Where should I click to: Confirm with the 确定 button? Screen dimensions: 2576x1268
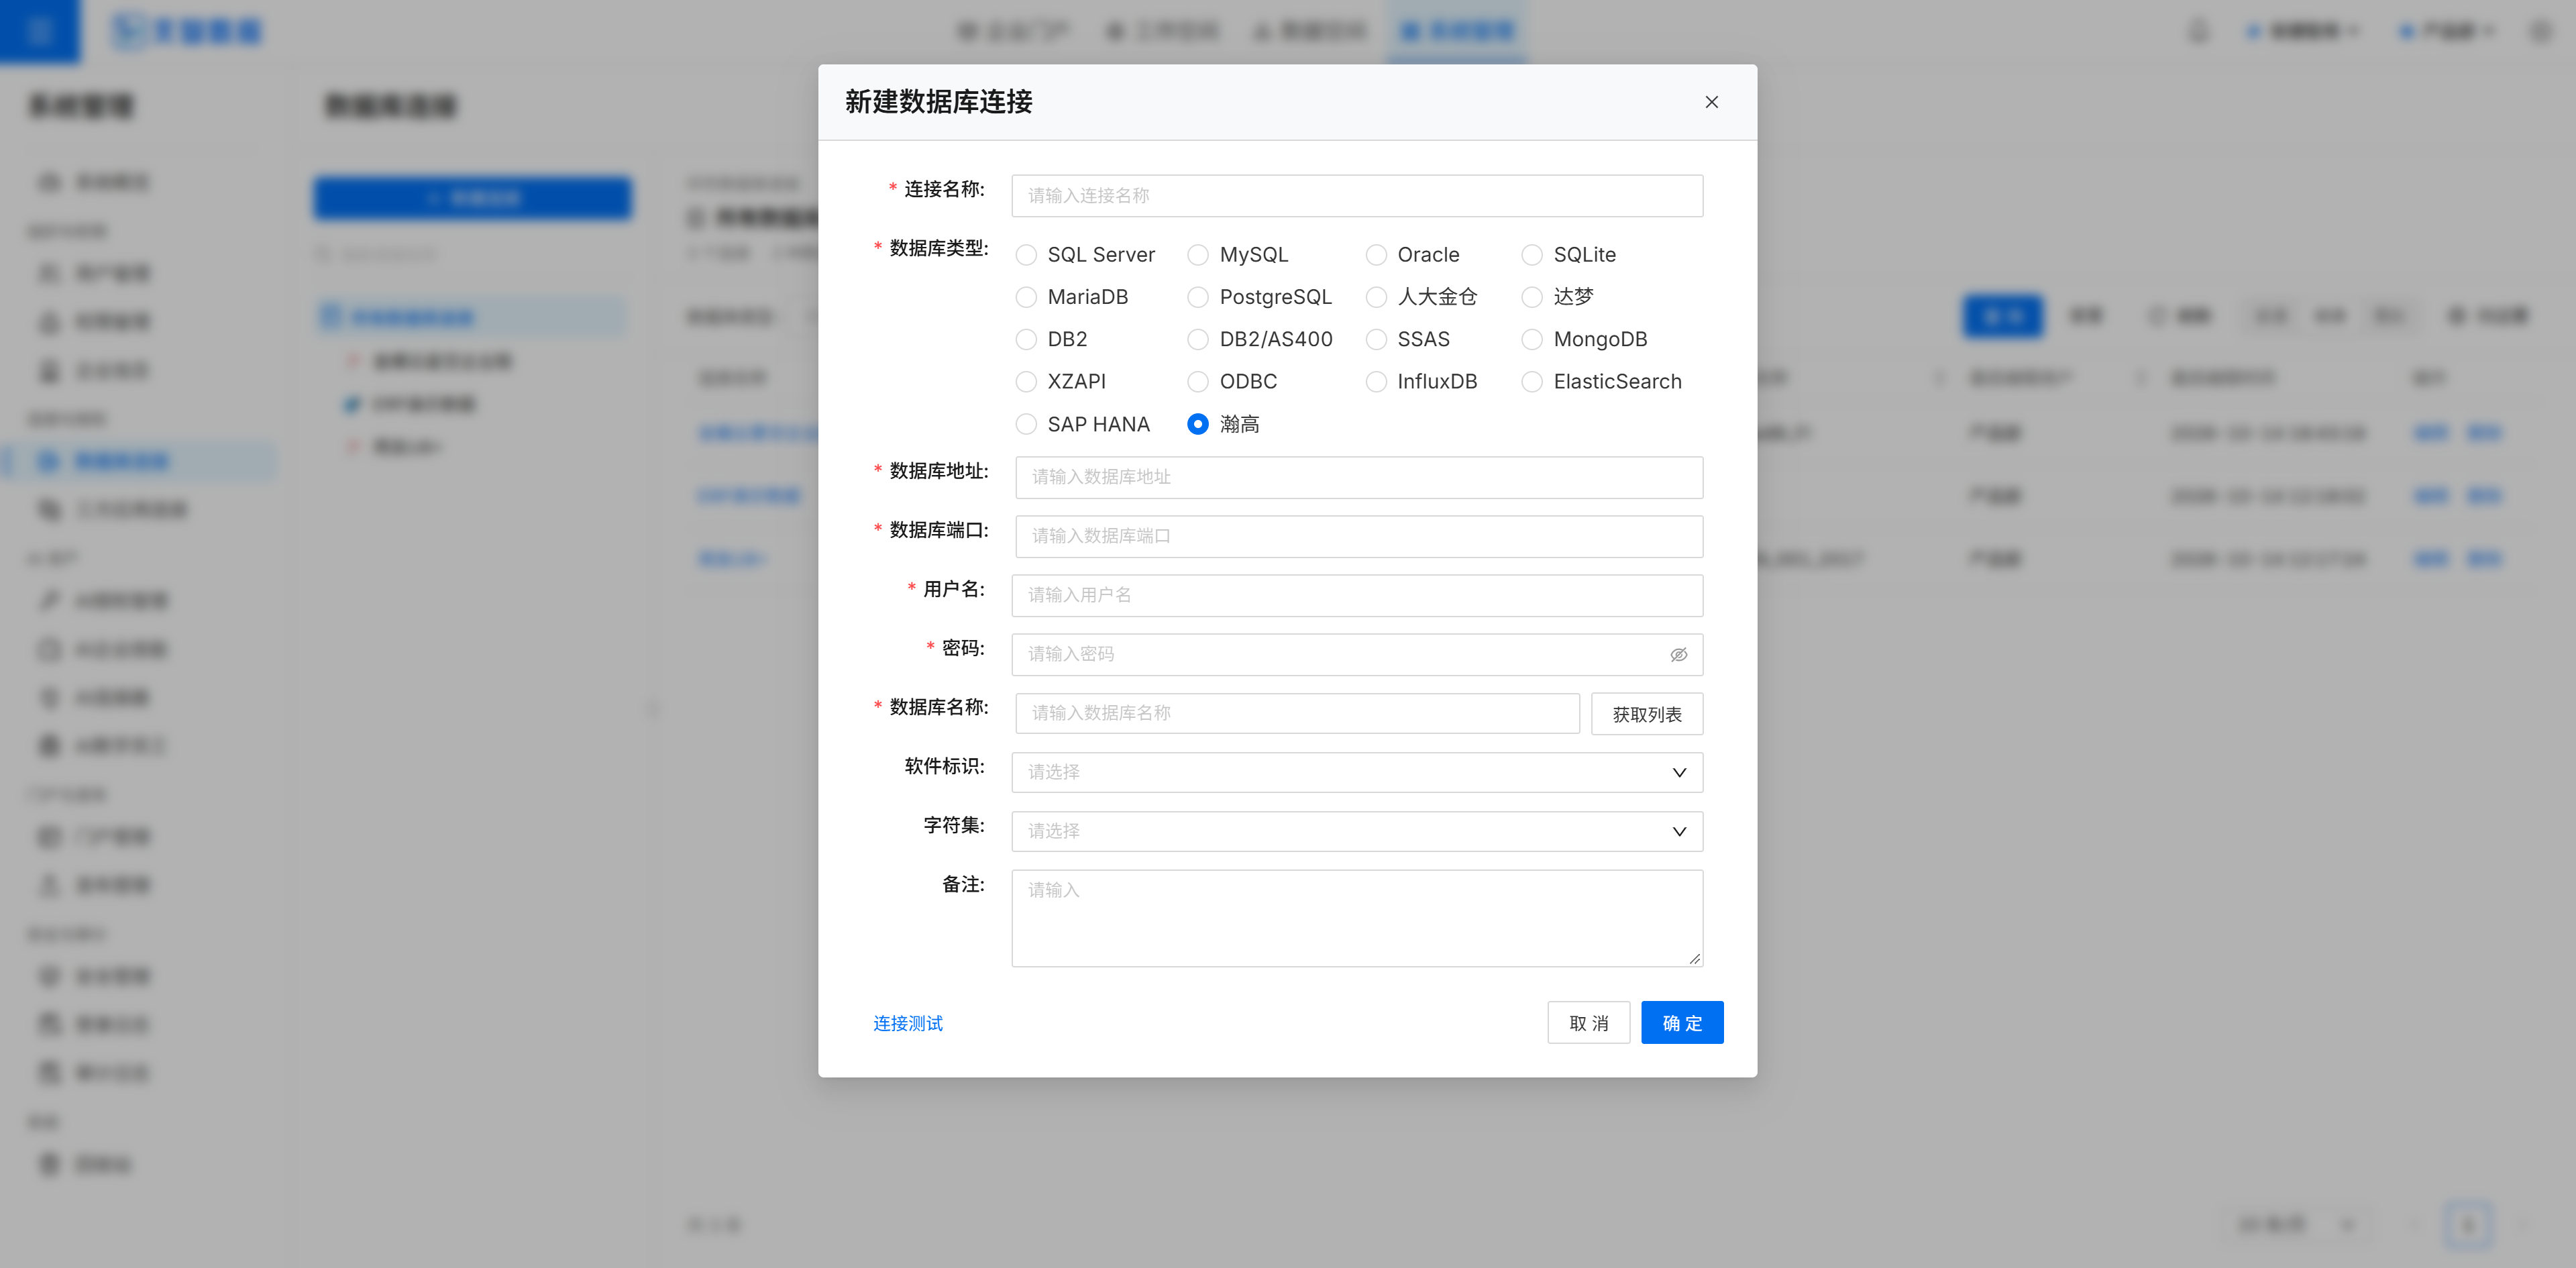point(1681,1023)
